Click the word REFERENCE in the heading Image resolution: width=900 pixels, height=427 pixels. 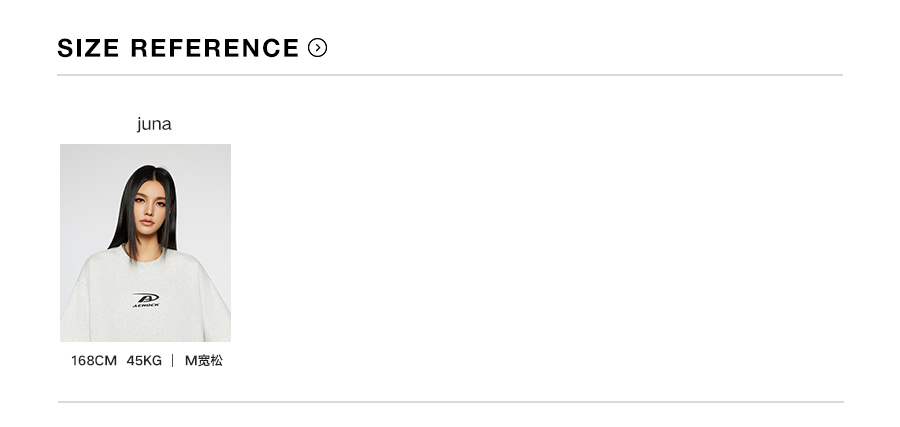click(215, 48)
